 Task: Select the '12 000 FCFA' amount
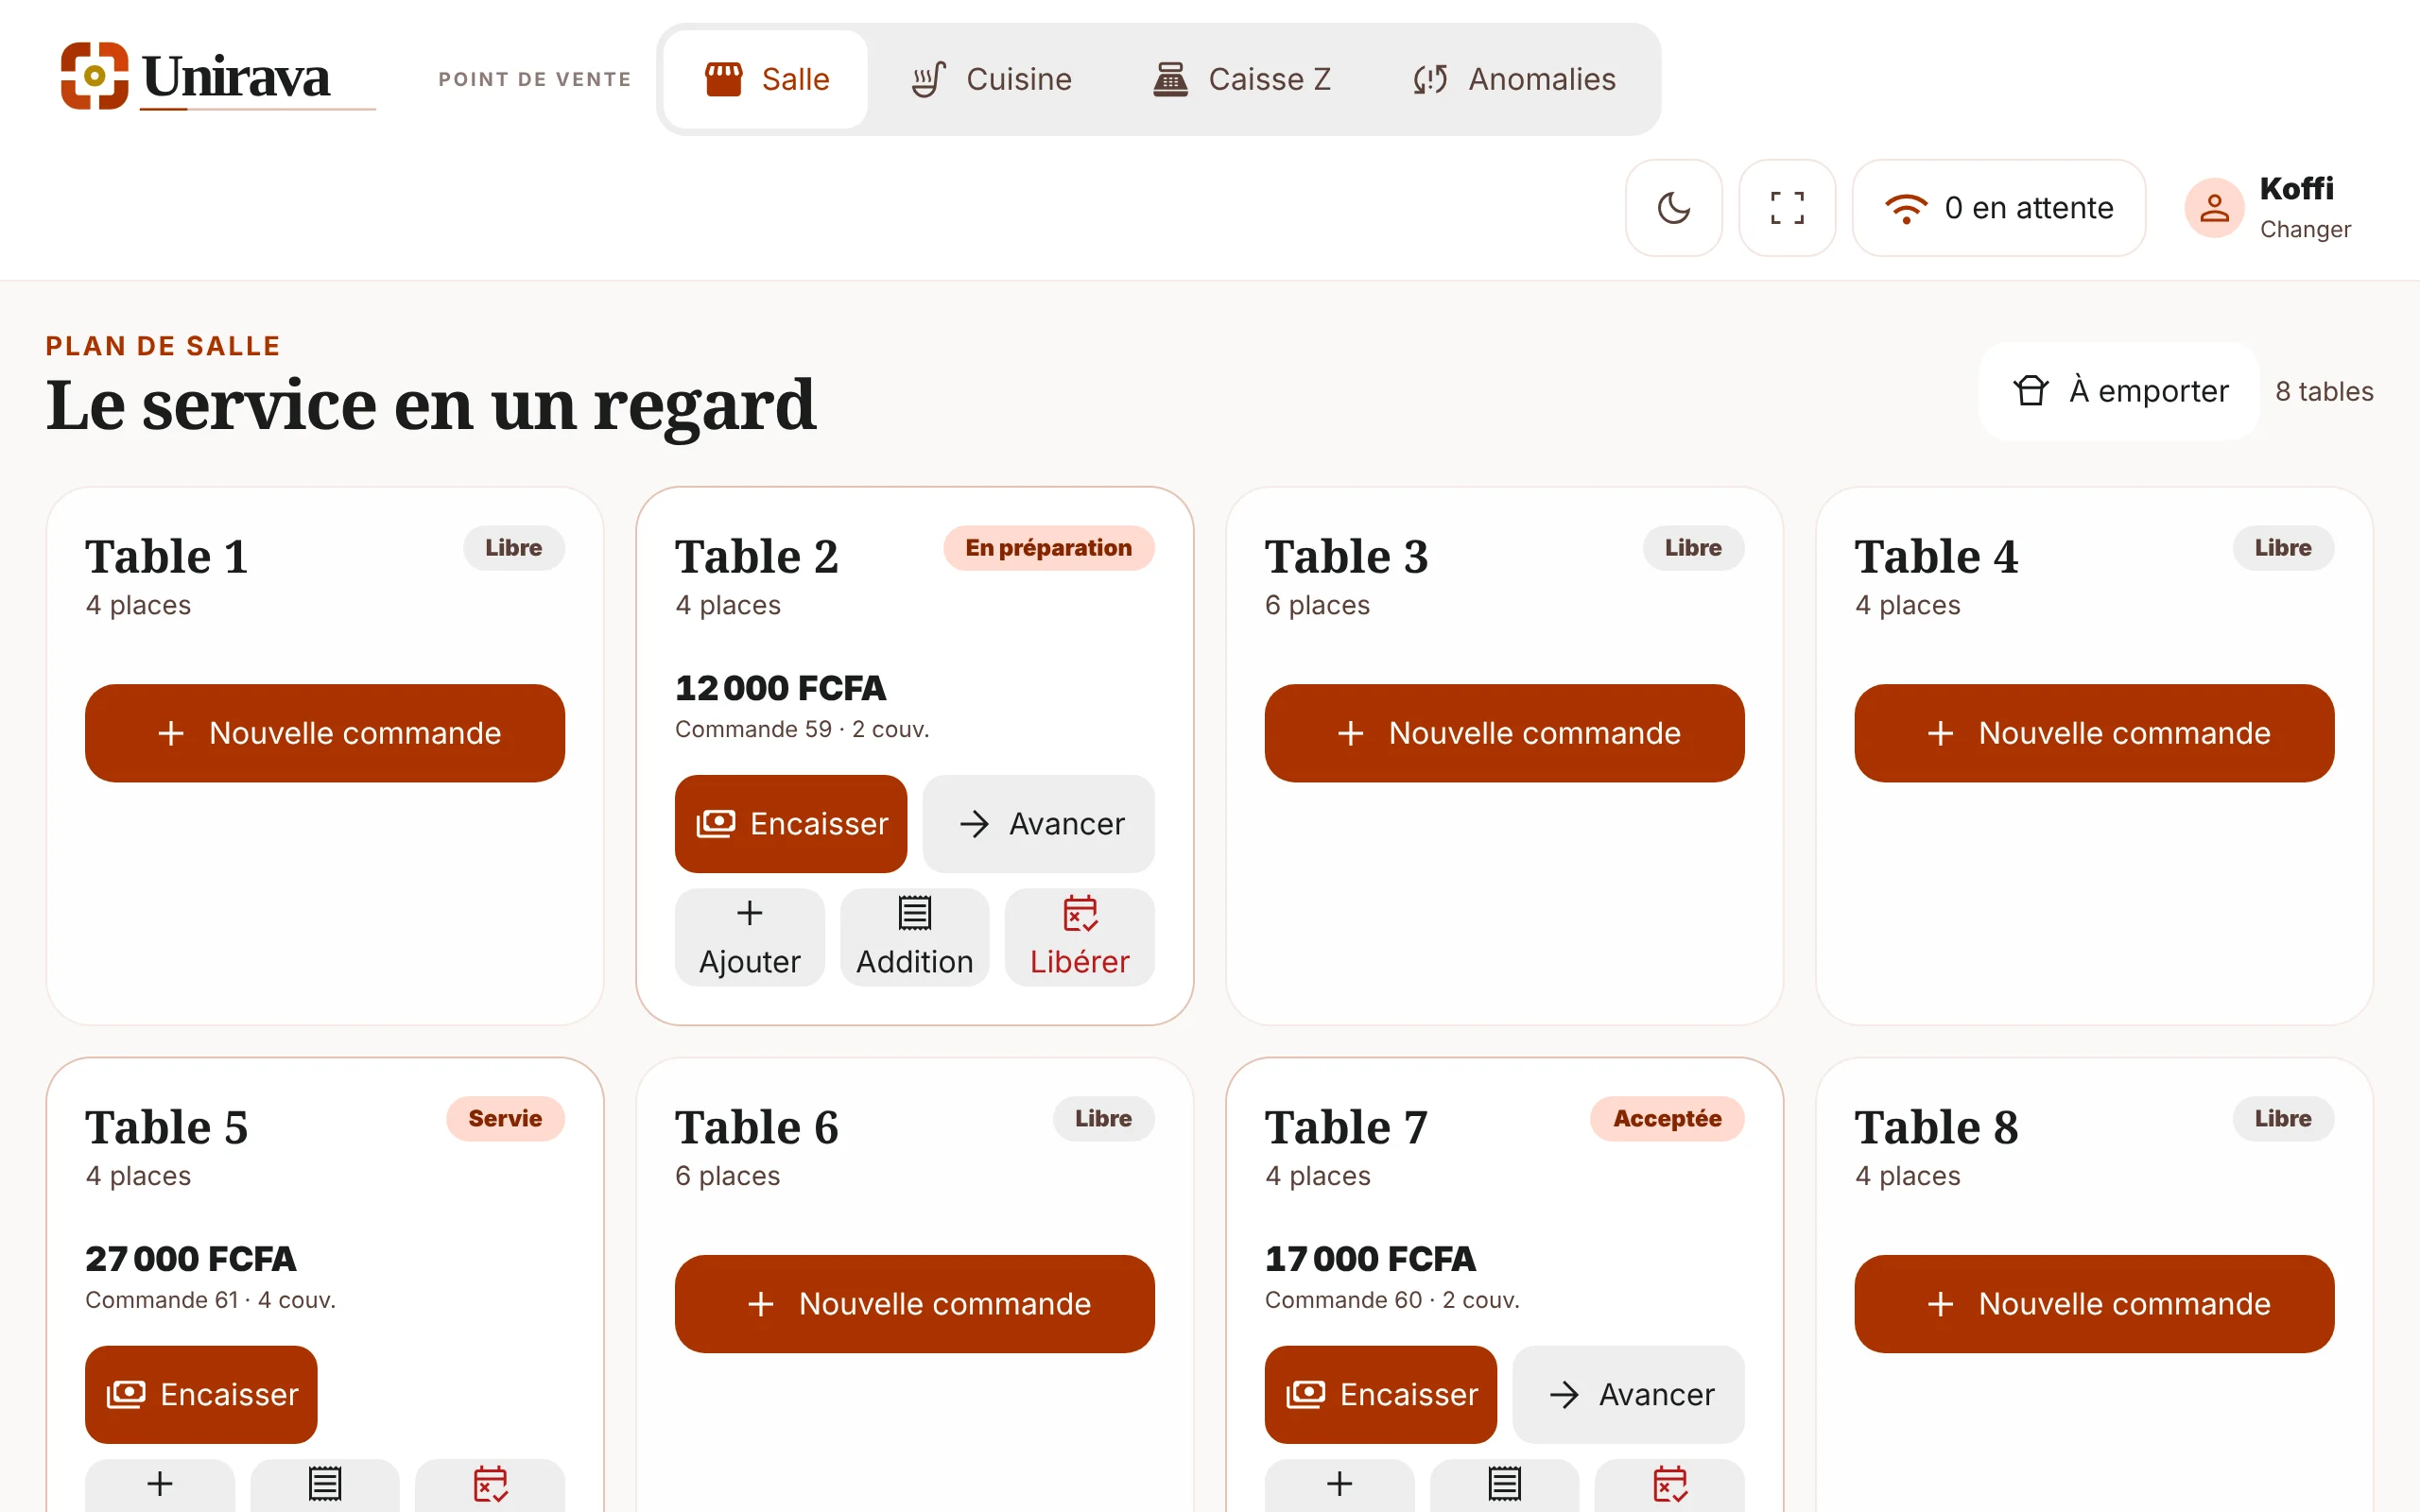(x=780, y=688)
